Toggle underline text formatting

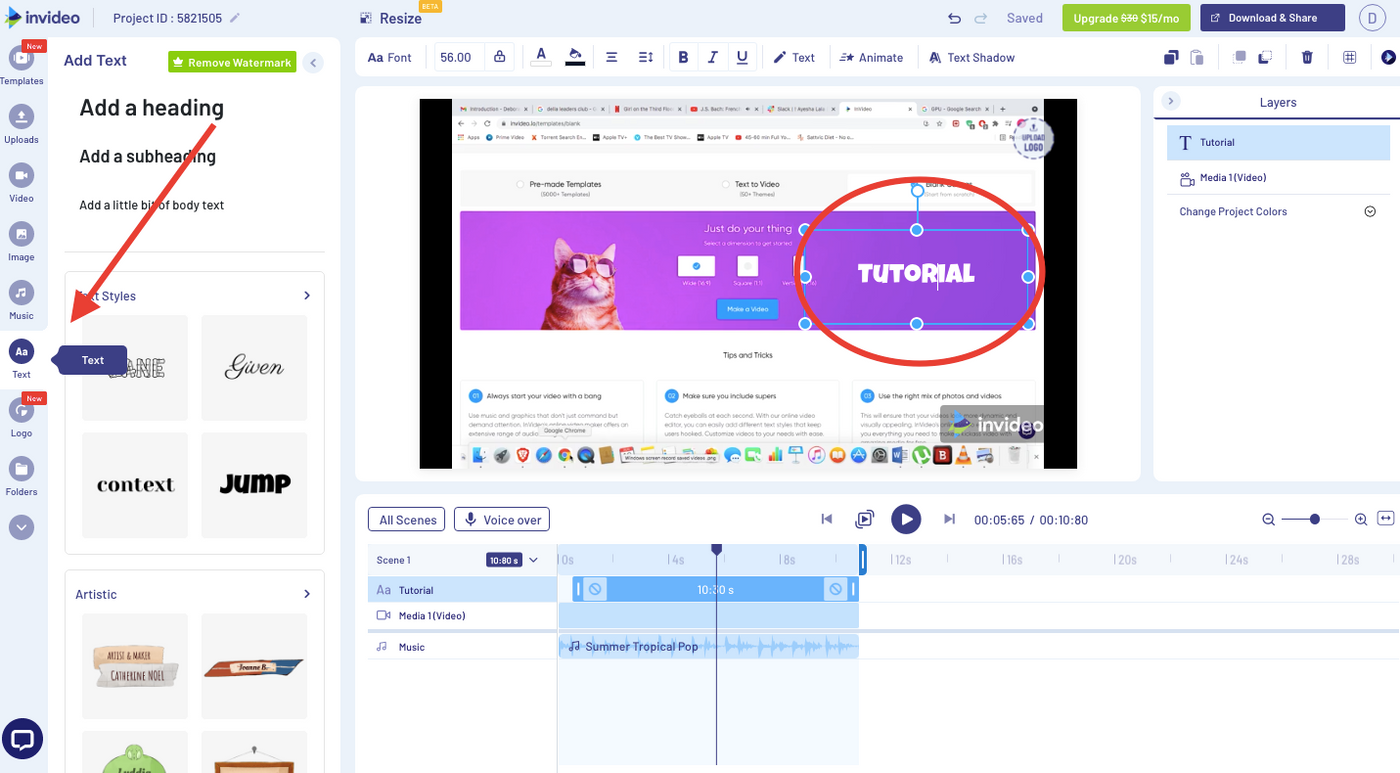click(x=742, y=57)
